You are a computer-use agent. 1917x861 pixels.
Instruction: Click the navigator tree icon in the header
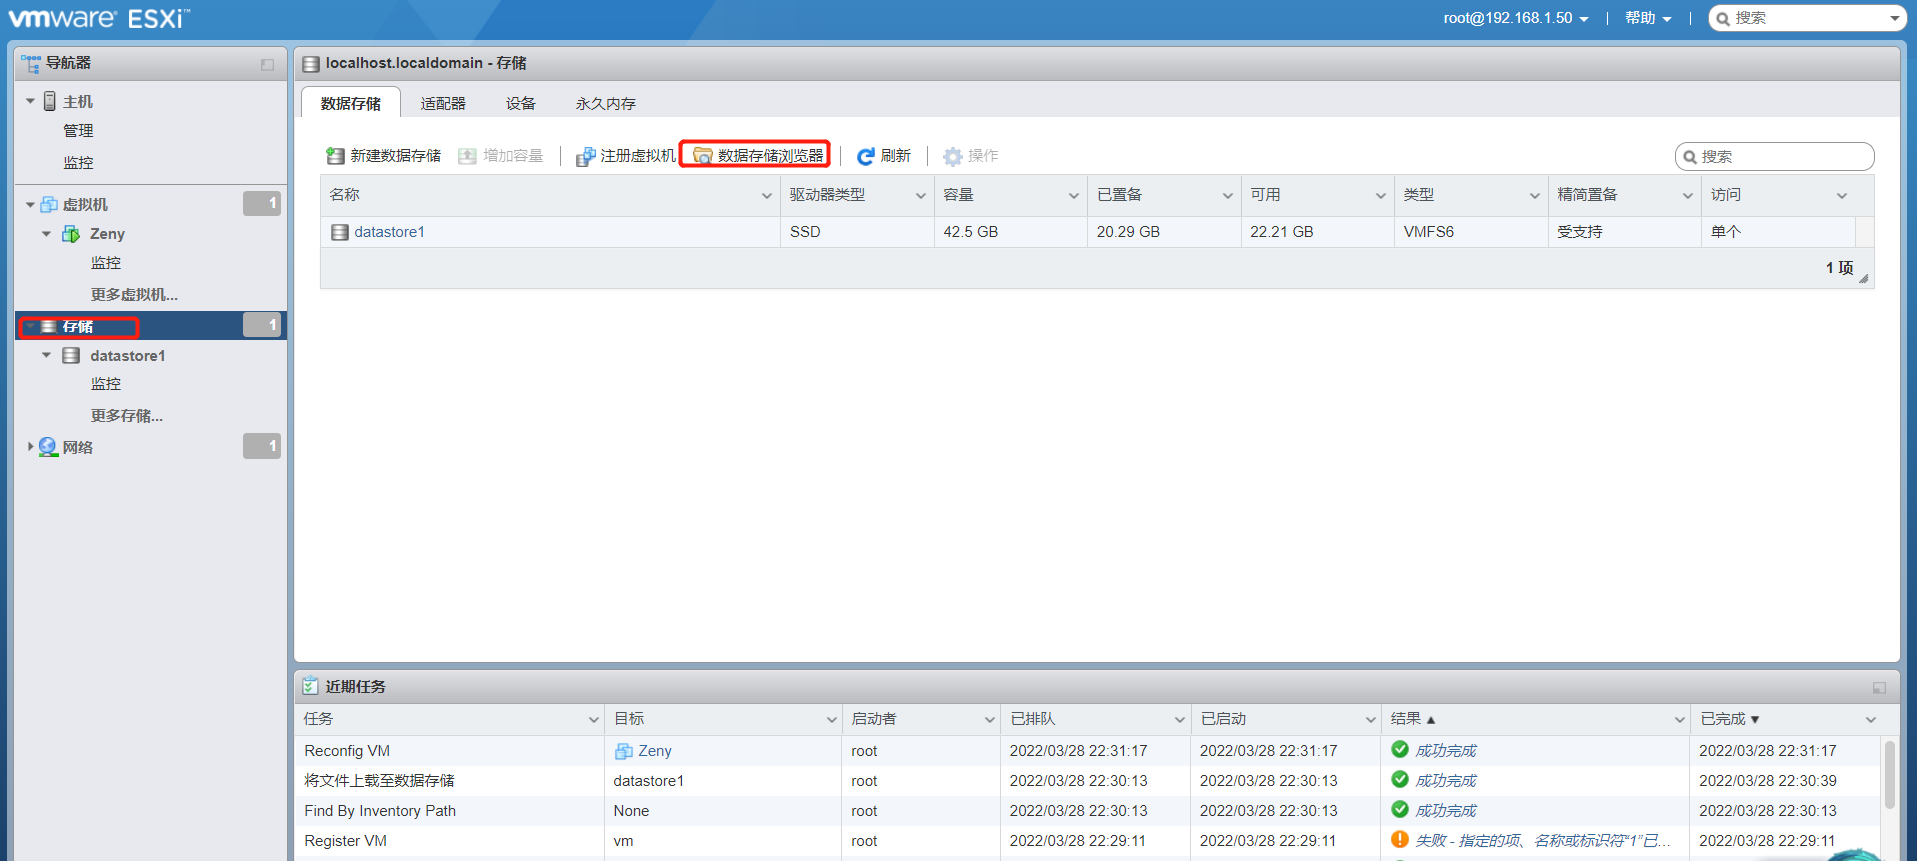click(31, 63)
